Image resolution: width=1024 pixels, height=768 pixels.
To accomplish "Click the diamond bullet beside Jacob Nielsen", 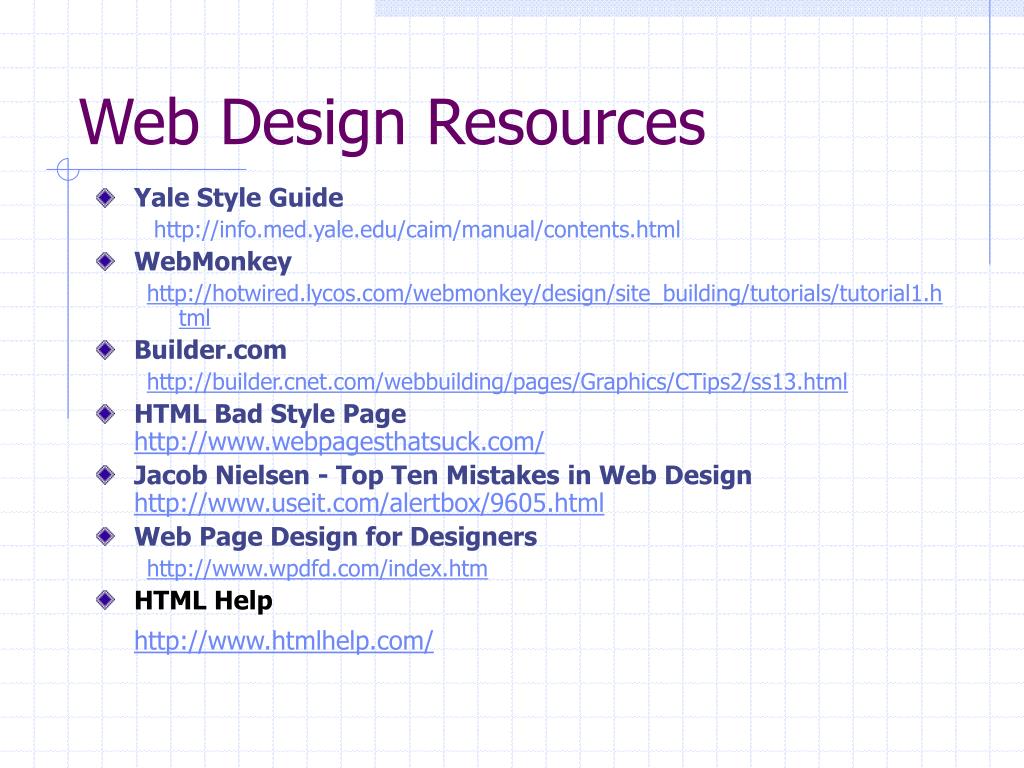I will click(x=105, y=475).
